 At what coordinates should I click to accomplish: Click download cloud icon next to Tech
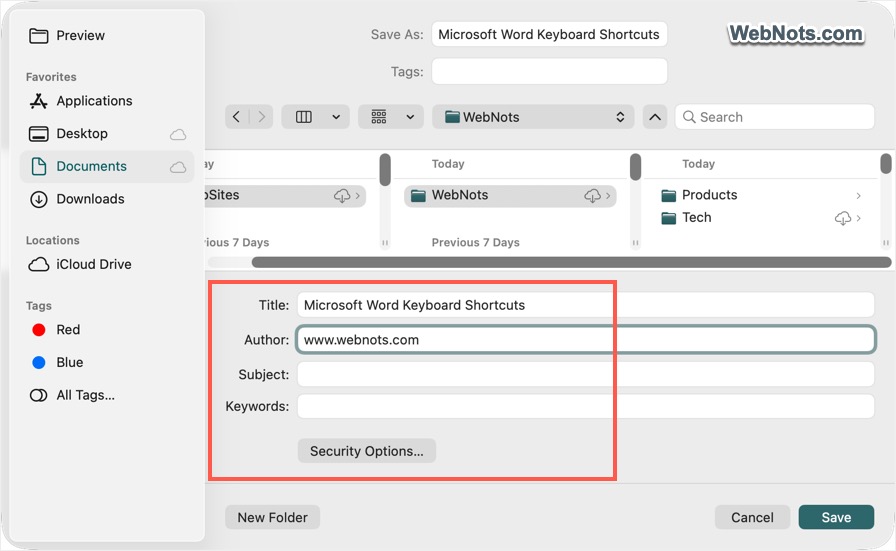[x=843, y=218]
